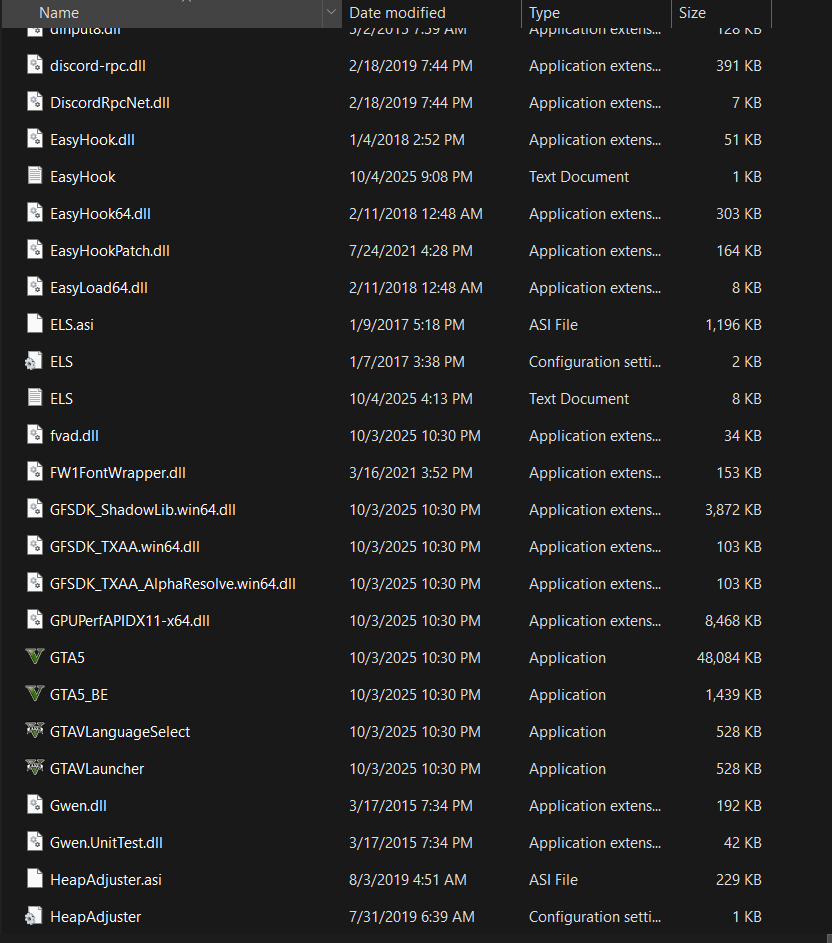Select the fvad.dll file icon
832x943 pixels.
35,435
